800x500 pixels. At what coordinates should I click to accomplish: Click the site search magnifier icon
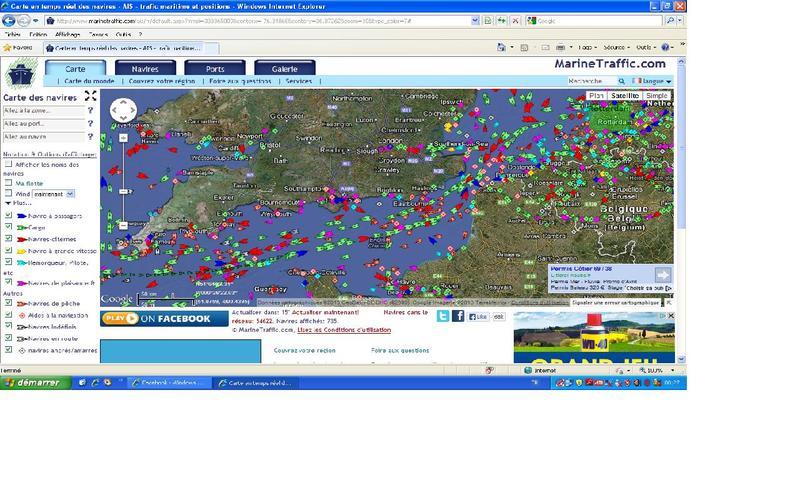pos(621,81)
